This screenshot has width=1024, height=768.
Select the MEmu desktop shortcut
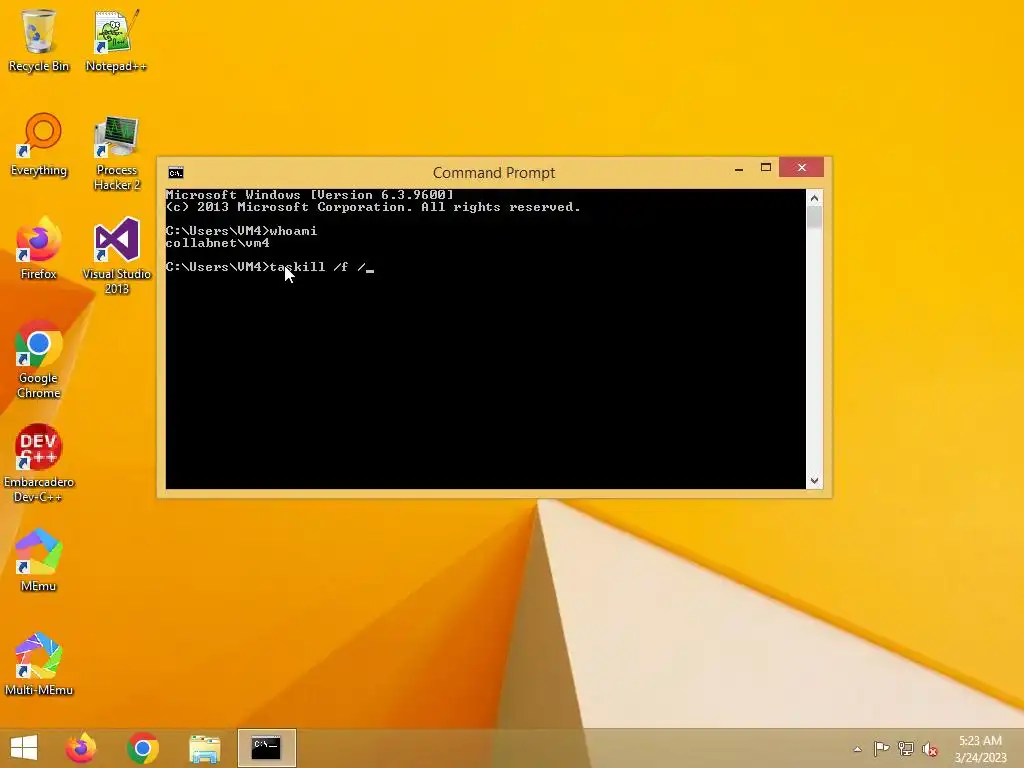pos(39,560)
